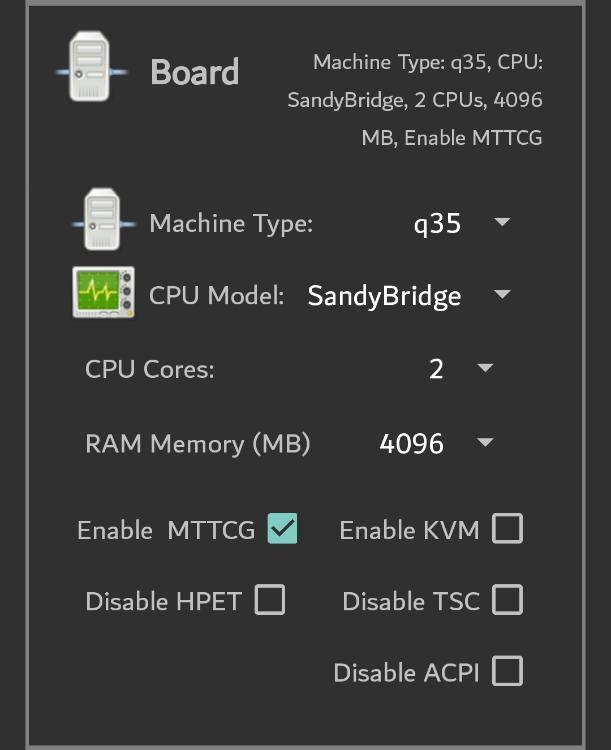Collapse the Board section header

(194, 72)
